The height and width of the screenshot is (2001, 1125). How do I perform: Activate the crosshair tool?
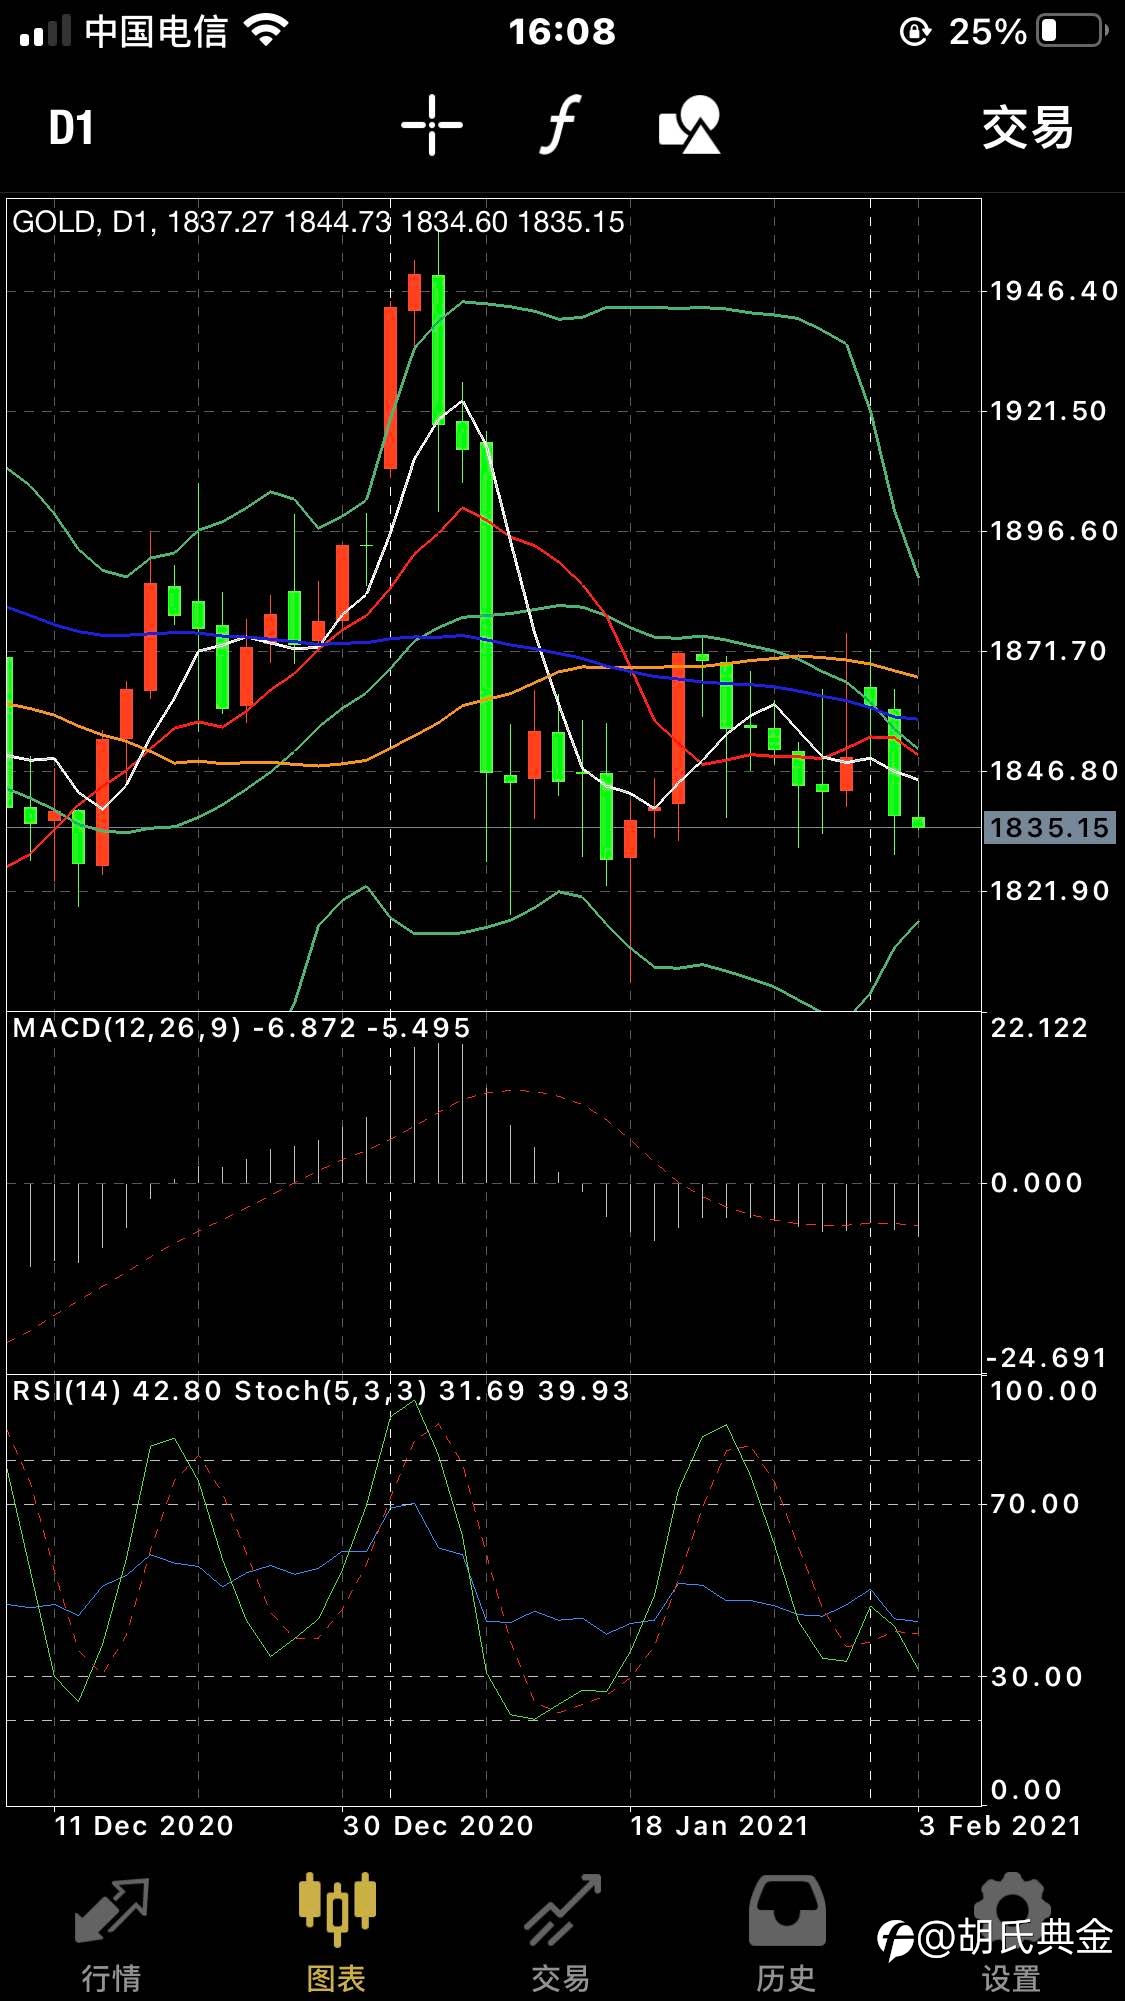(x=432, y=126)
